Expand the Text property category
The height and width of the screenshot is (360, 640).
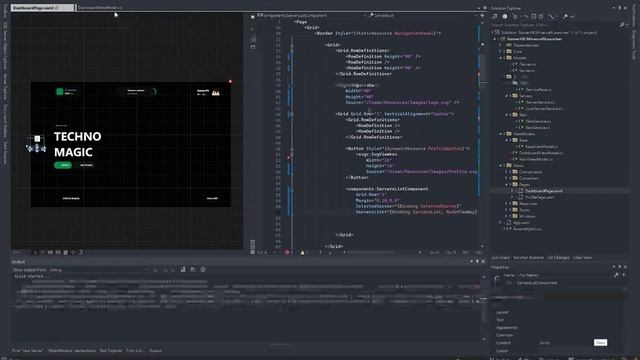[500, 320]
